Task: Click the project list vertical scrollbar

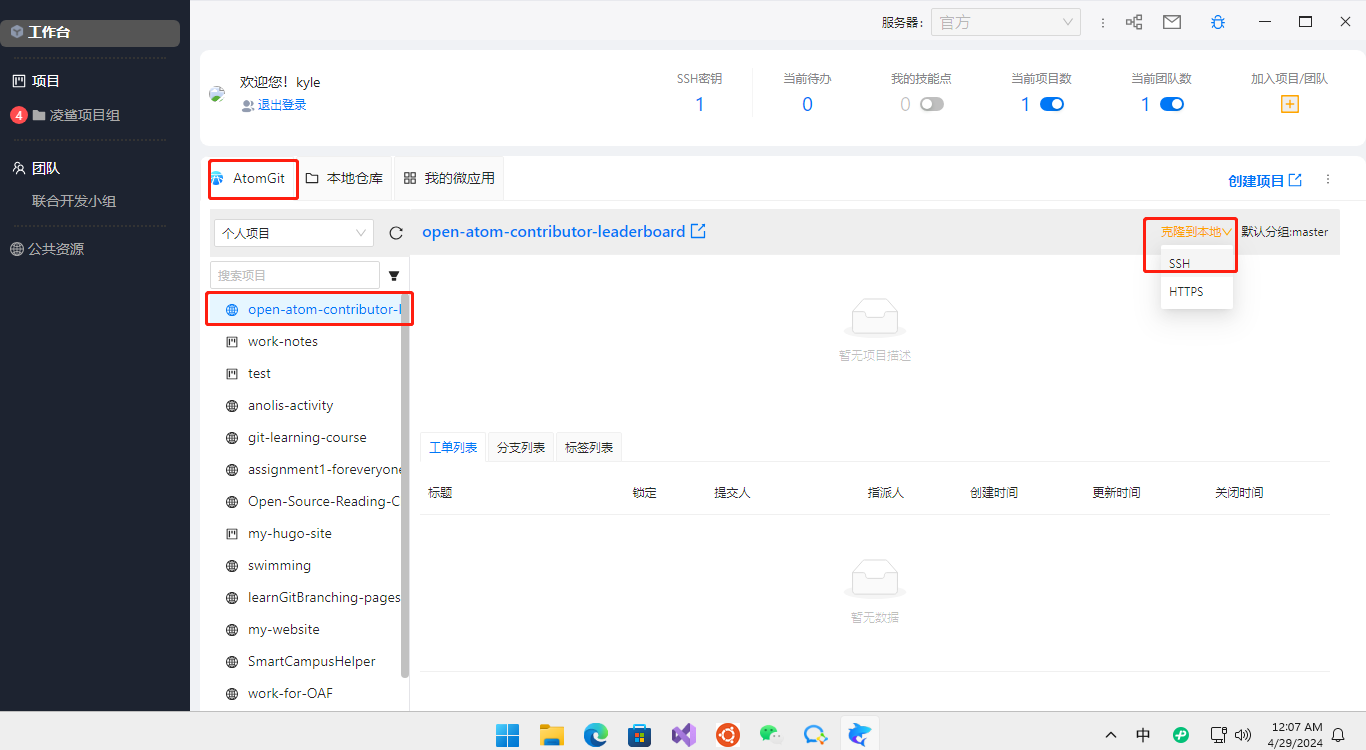Action: point(405,485)
